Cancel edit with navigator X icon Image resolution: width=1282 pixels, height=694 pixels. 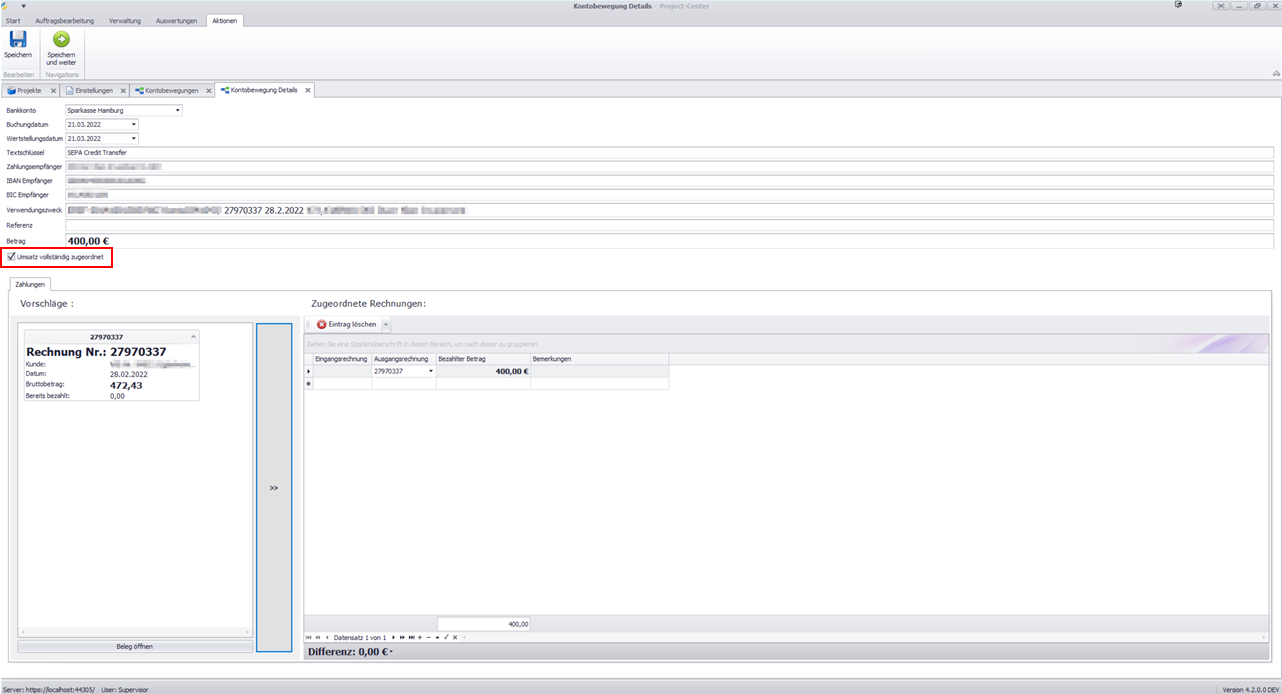[x=455, y=637]
